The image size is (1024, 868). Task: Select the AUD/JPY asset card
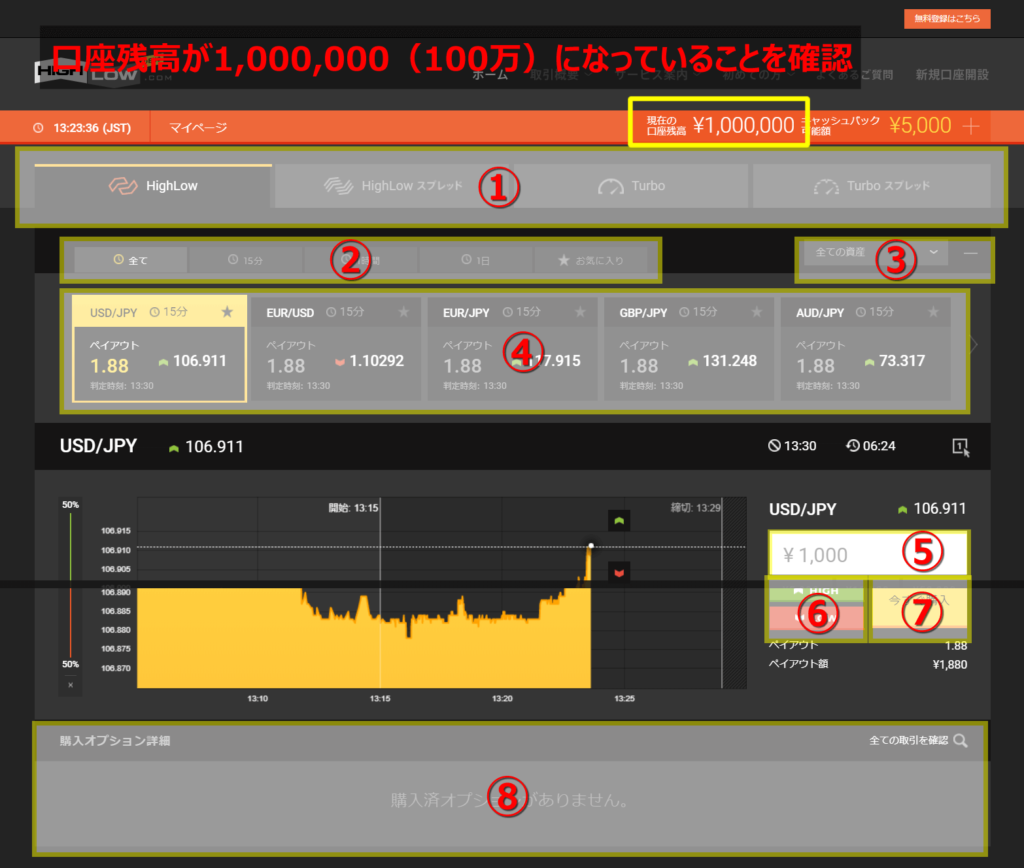pyautogui.click(x=865, y=348)
